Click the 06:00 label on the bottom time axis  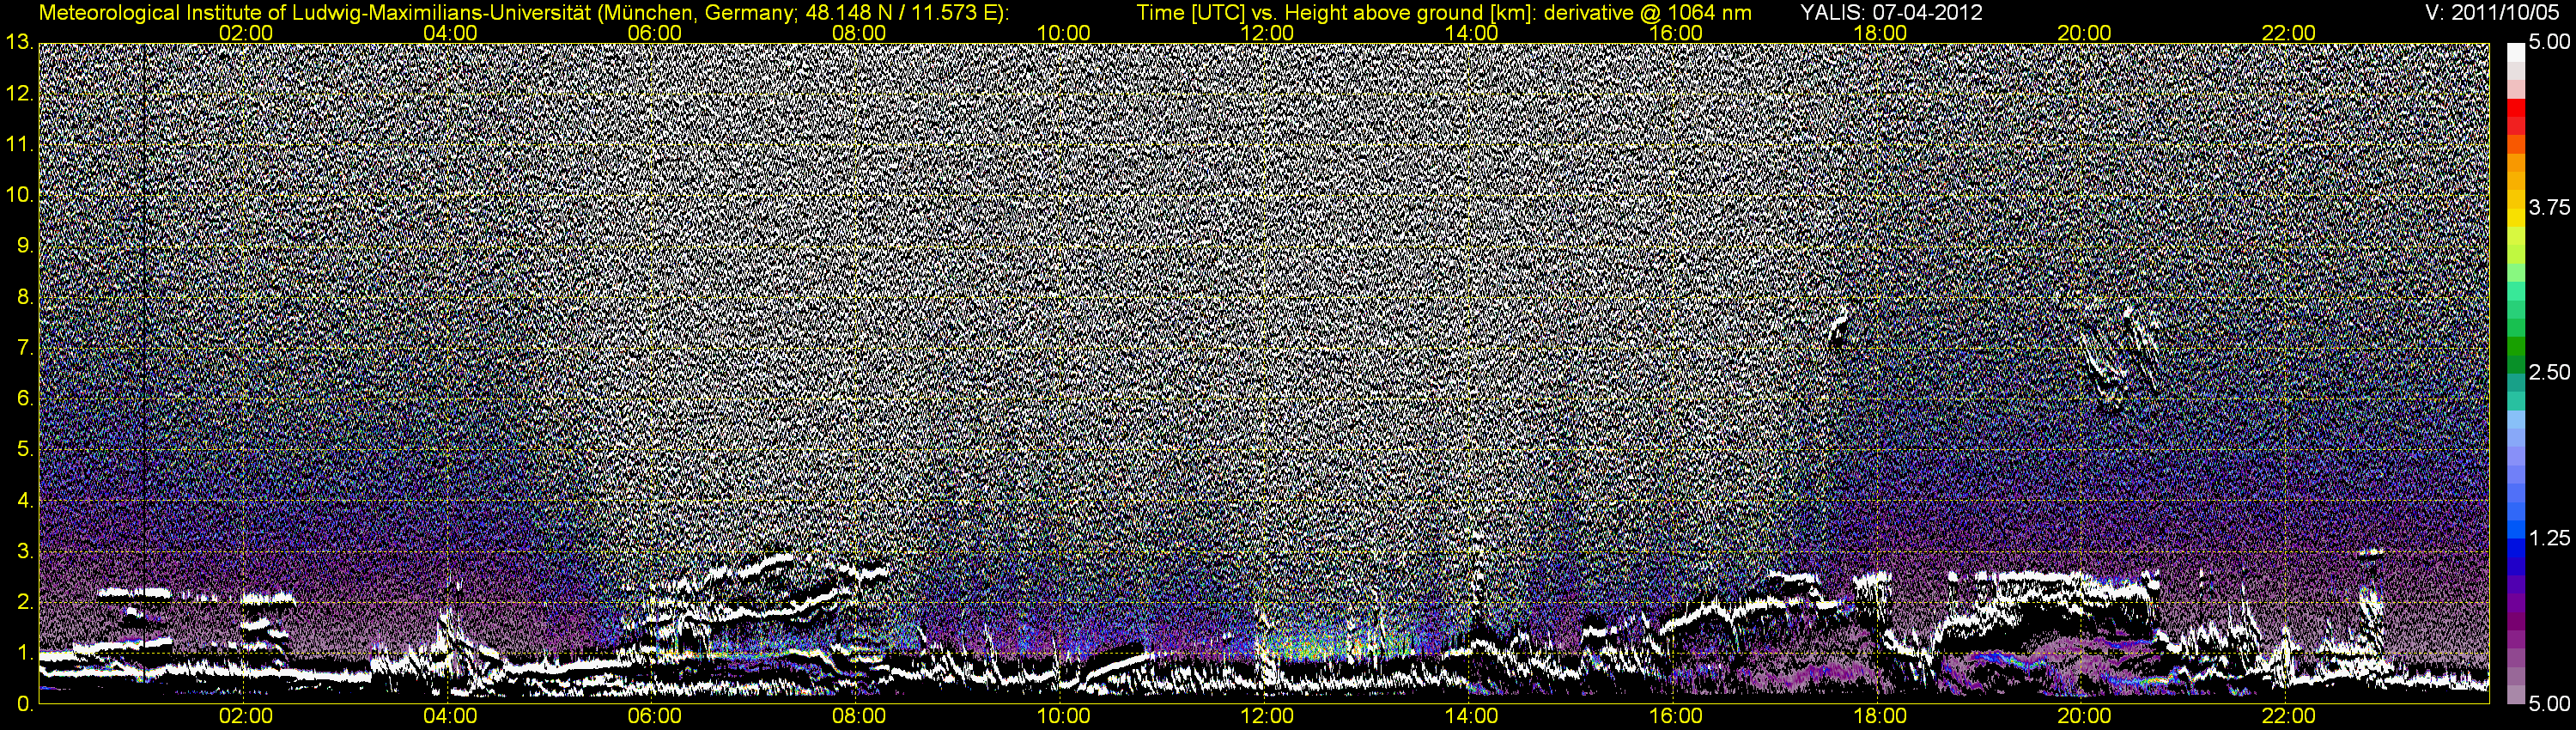[x=655, y=716]
